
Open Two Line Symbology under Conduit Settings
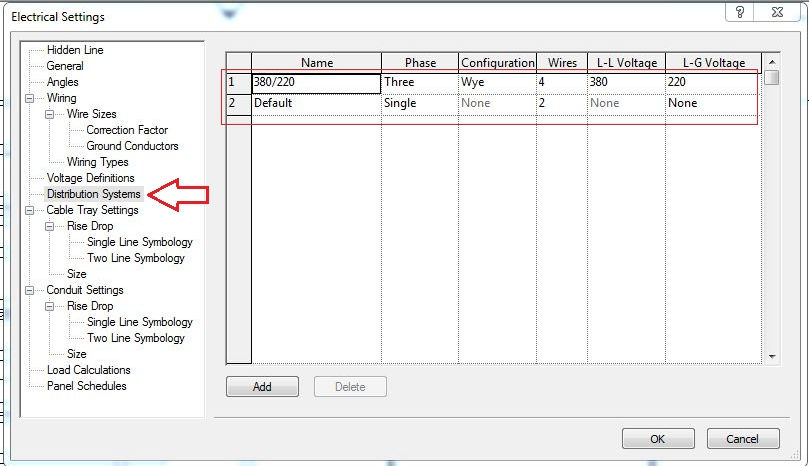pyautogui.click(x=136, y=338)
